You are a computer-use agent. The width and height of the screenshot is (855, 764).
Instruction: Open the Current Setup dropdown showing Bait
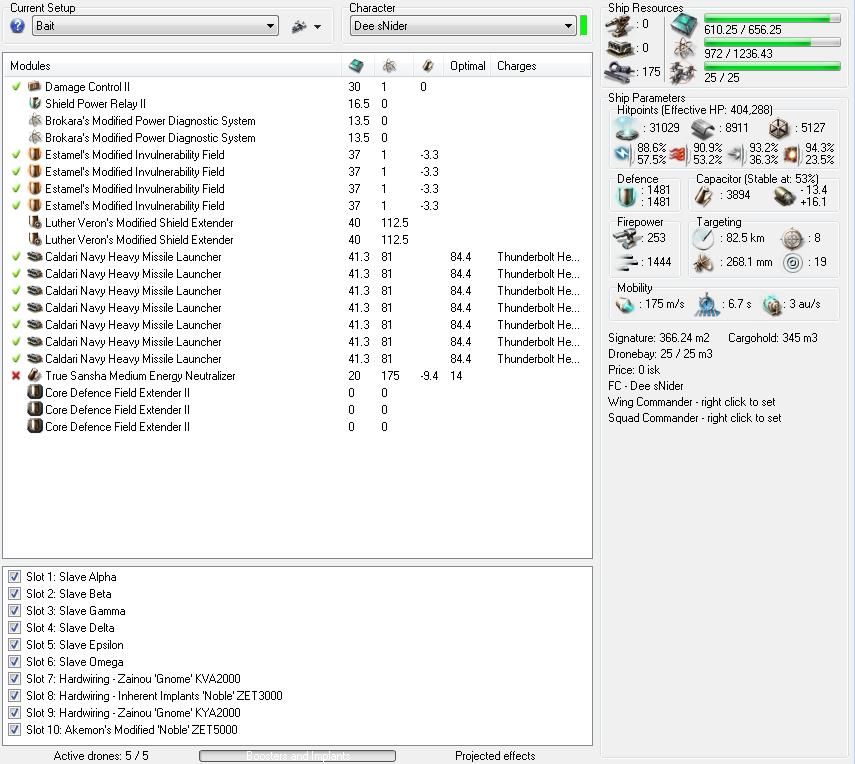155,26
